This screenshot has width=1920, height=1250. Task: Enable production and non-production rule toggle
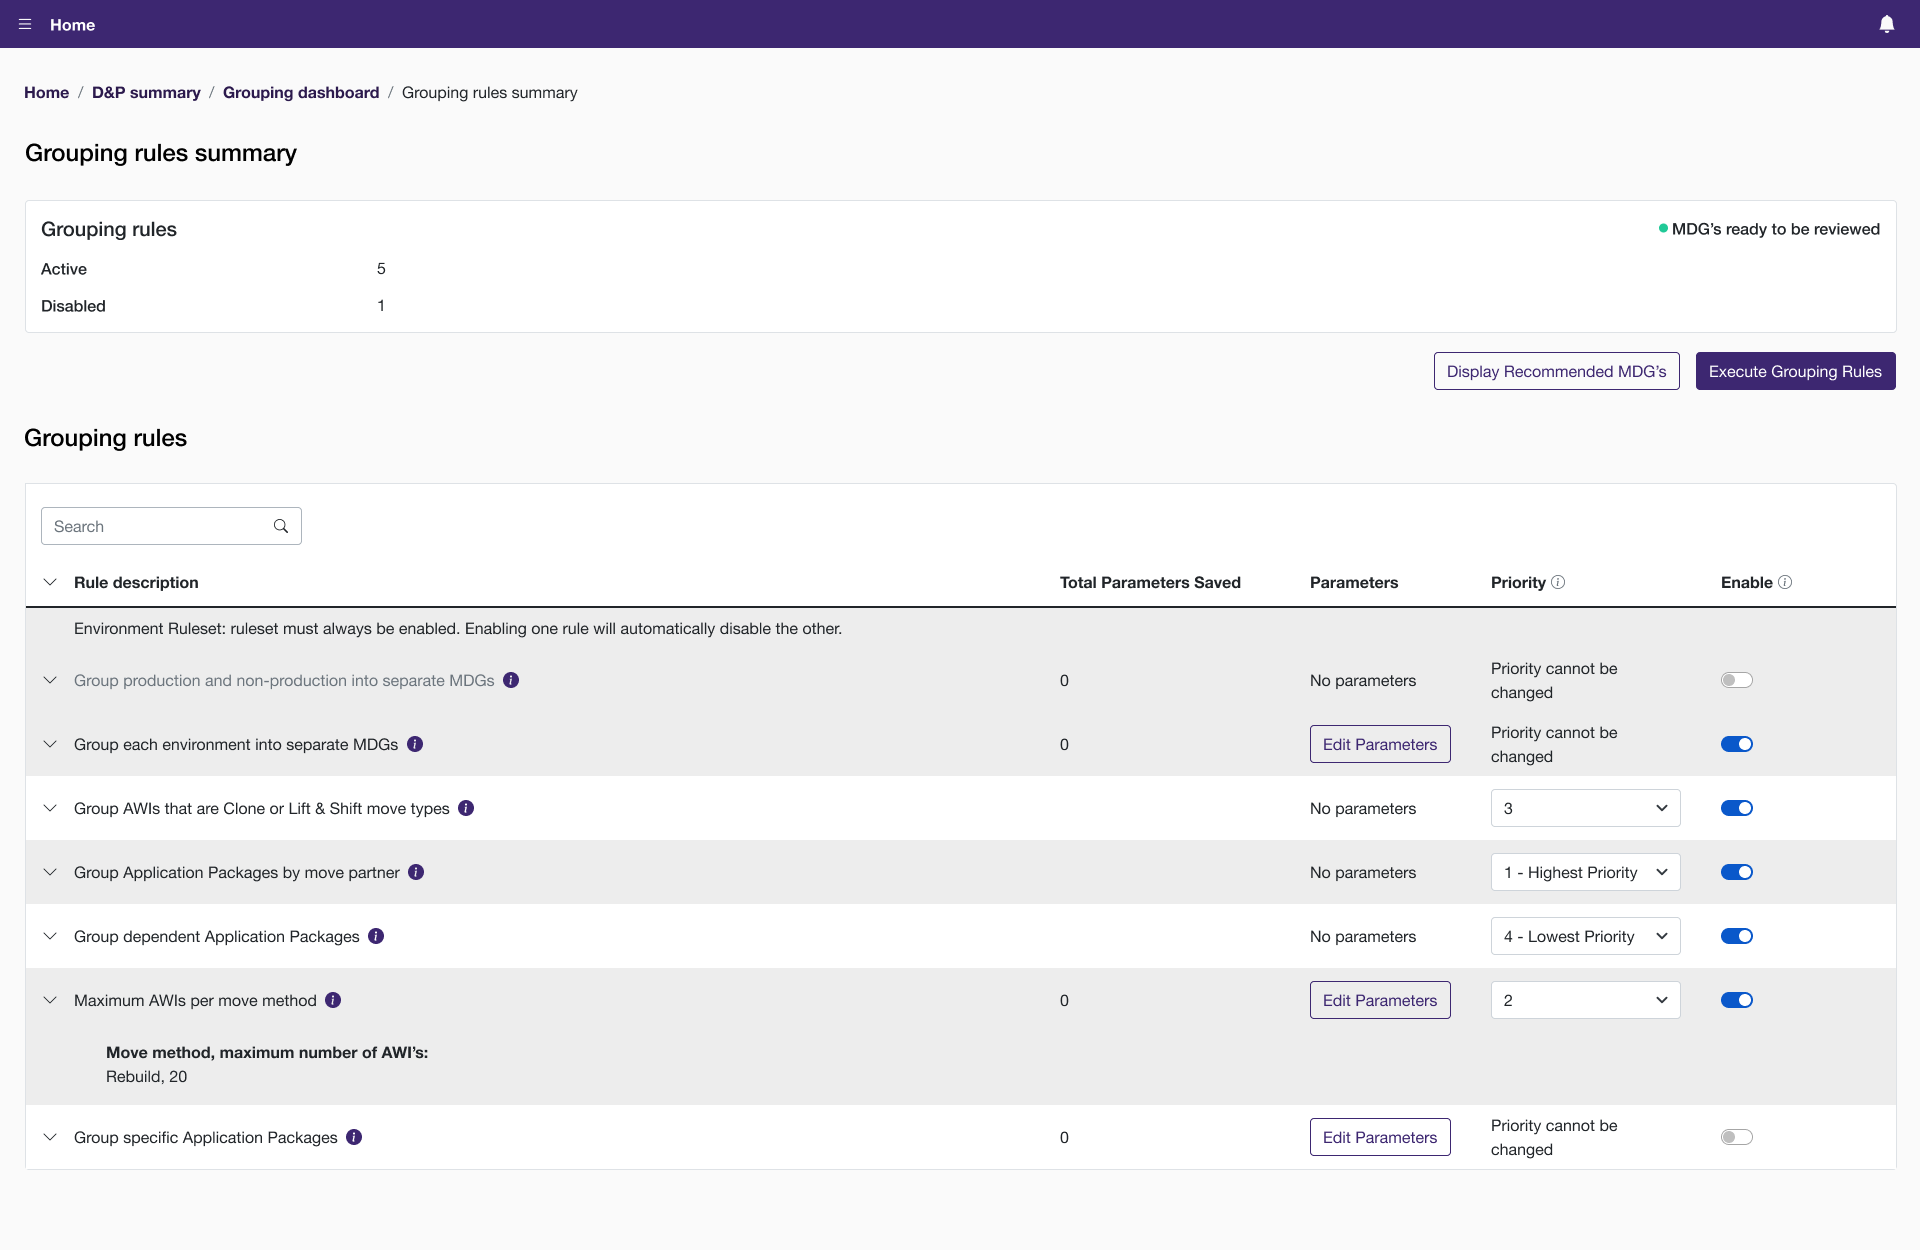coord(1736,680)
